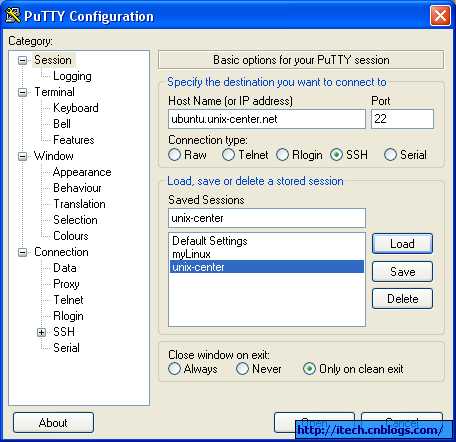Screen dimensions: 456x442
Task: Open the Session category
Action: 53,60
